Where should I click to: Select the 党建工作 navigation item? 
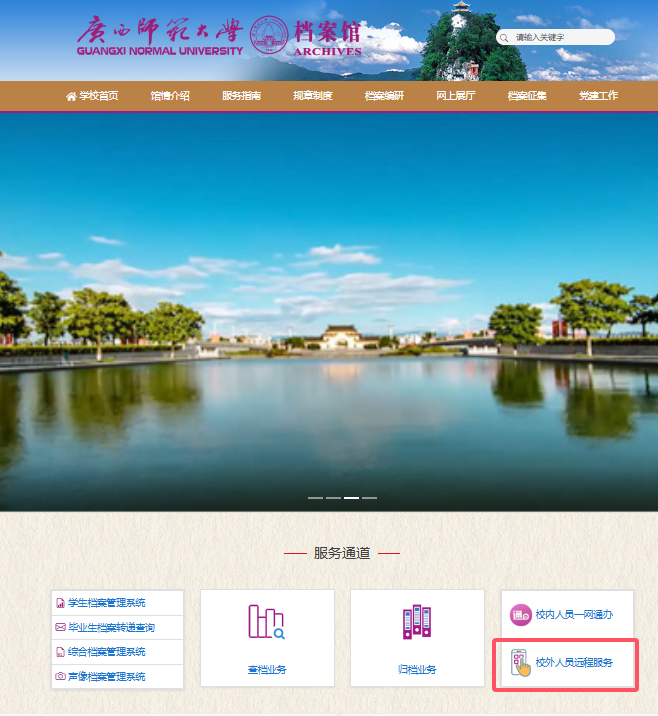(598, 96)
